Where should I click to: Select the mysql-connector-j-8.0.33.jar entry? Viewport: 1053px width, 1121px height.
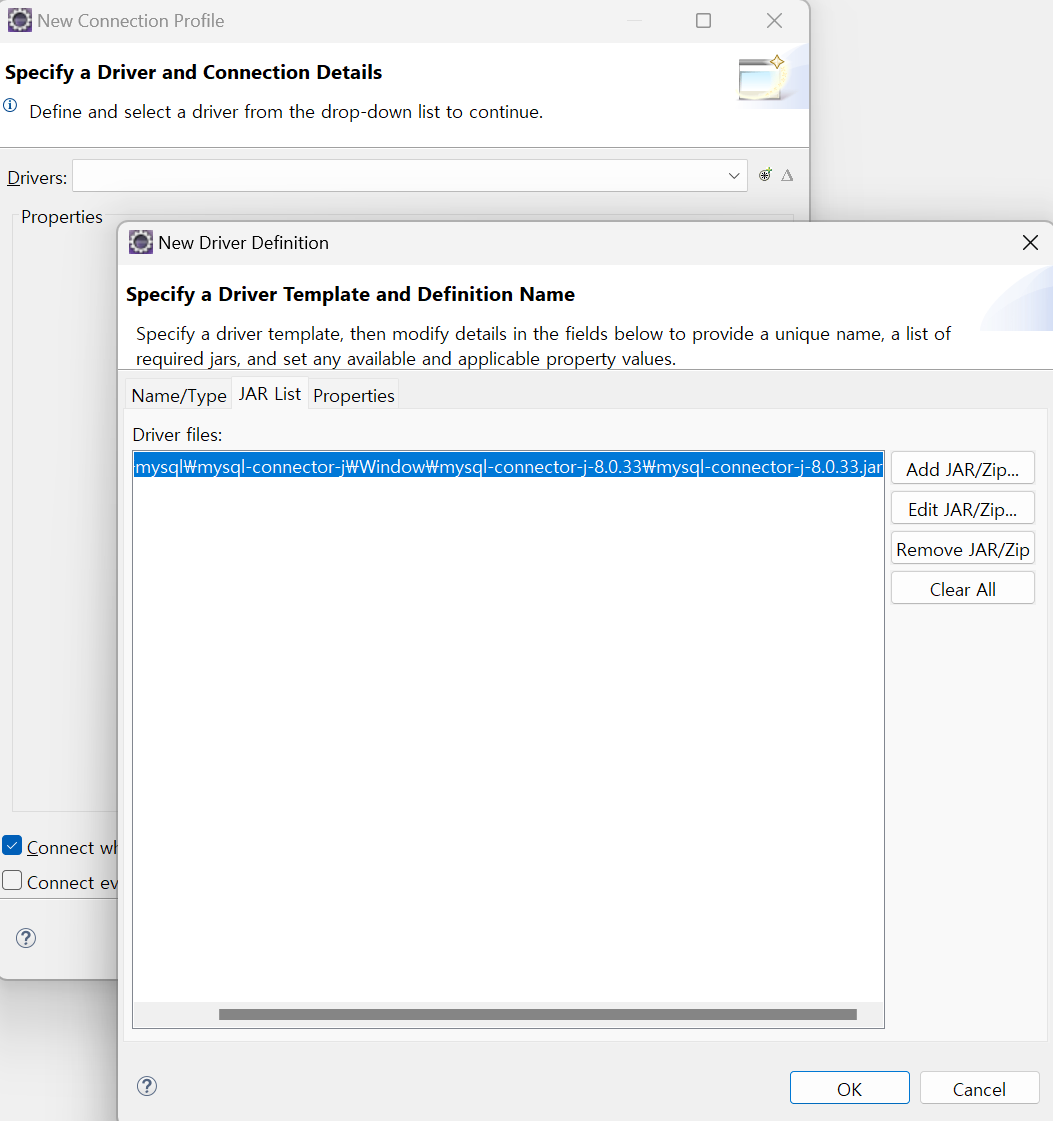pos(508,467)
